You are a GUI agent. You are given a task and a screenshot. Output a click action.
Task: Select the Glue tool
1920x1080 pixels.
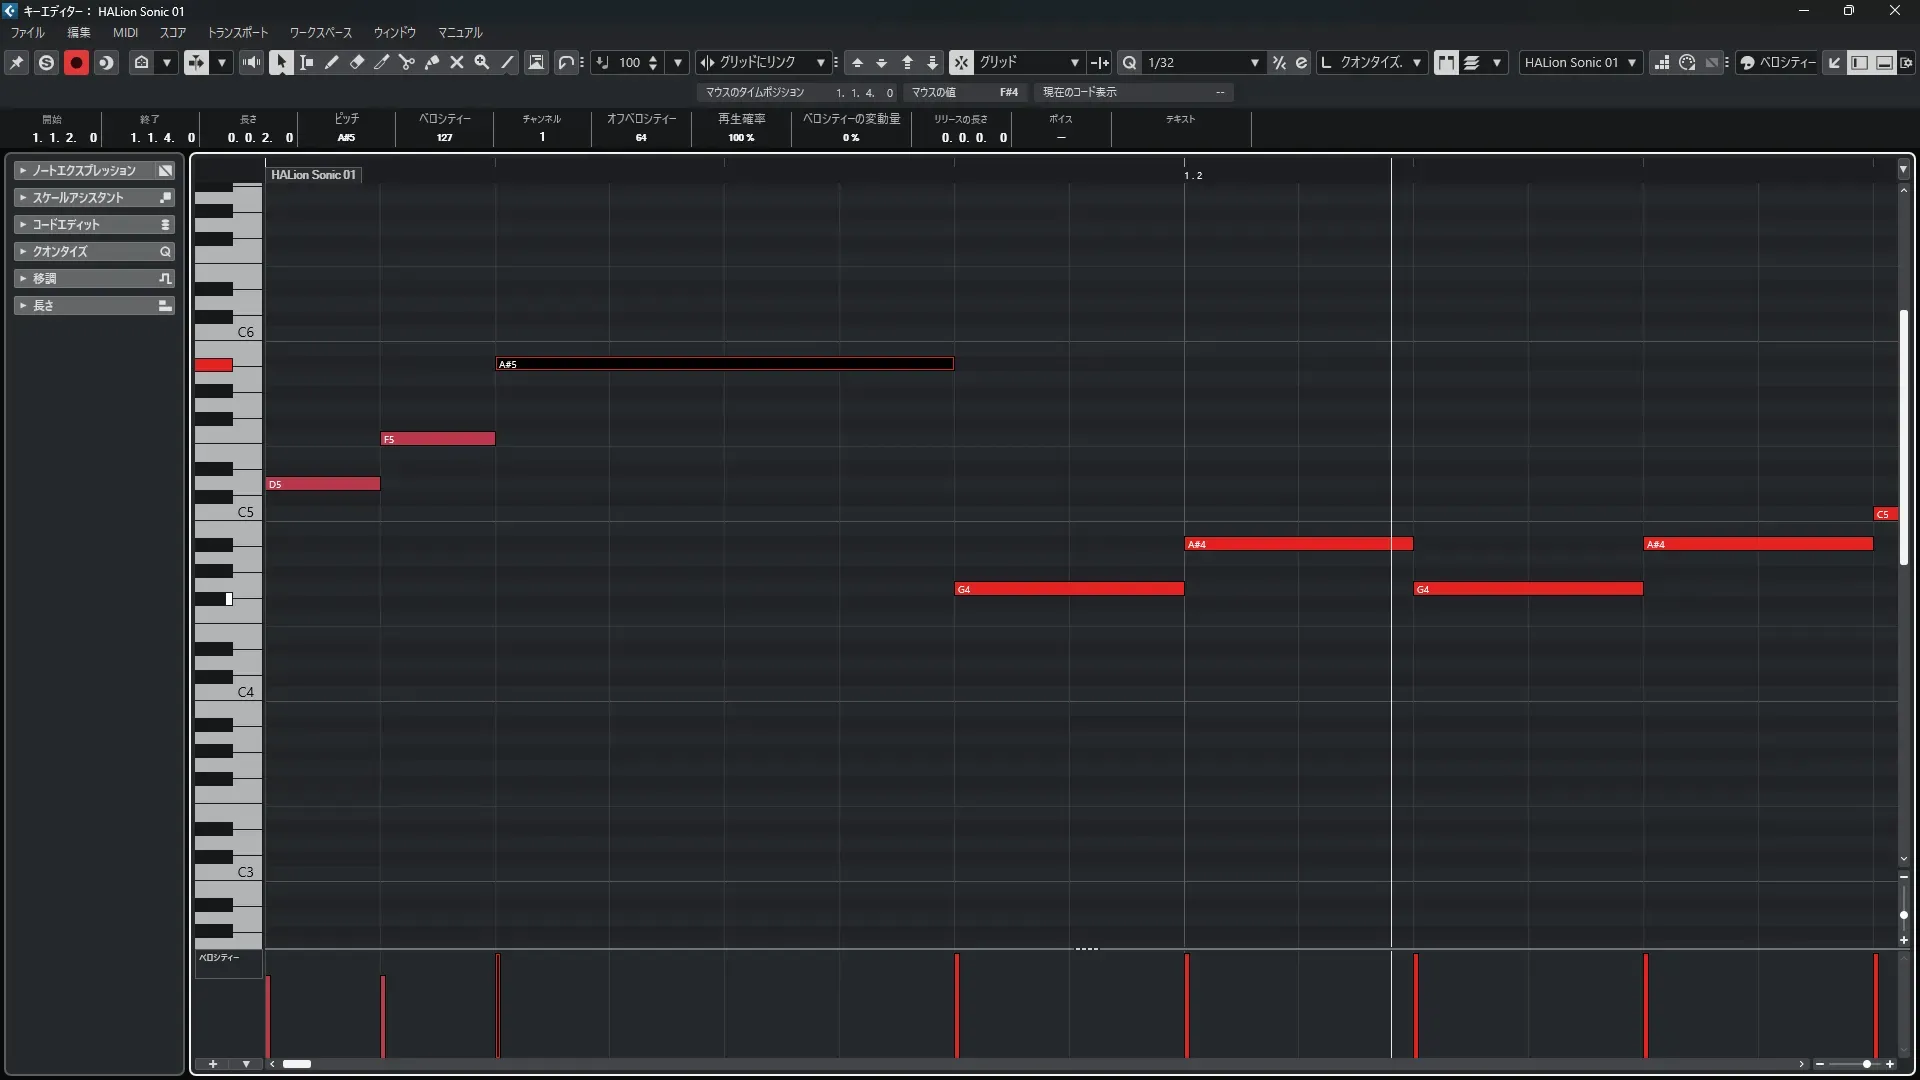click(432, 62)
